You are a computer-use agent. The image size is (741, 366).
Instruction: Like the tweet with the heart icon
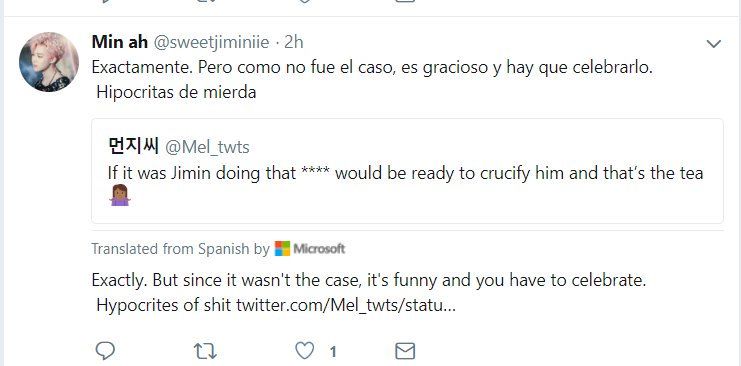click(304, 351)
